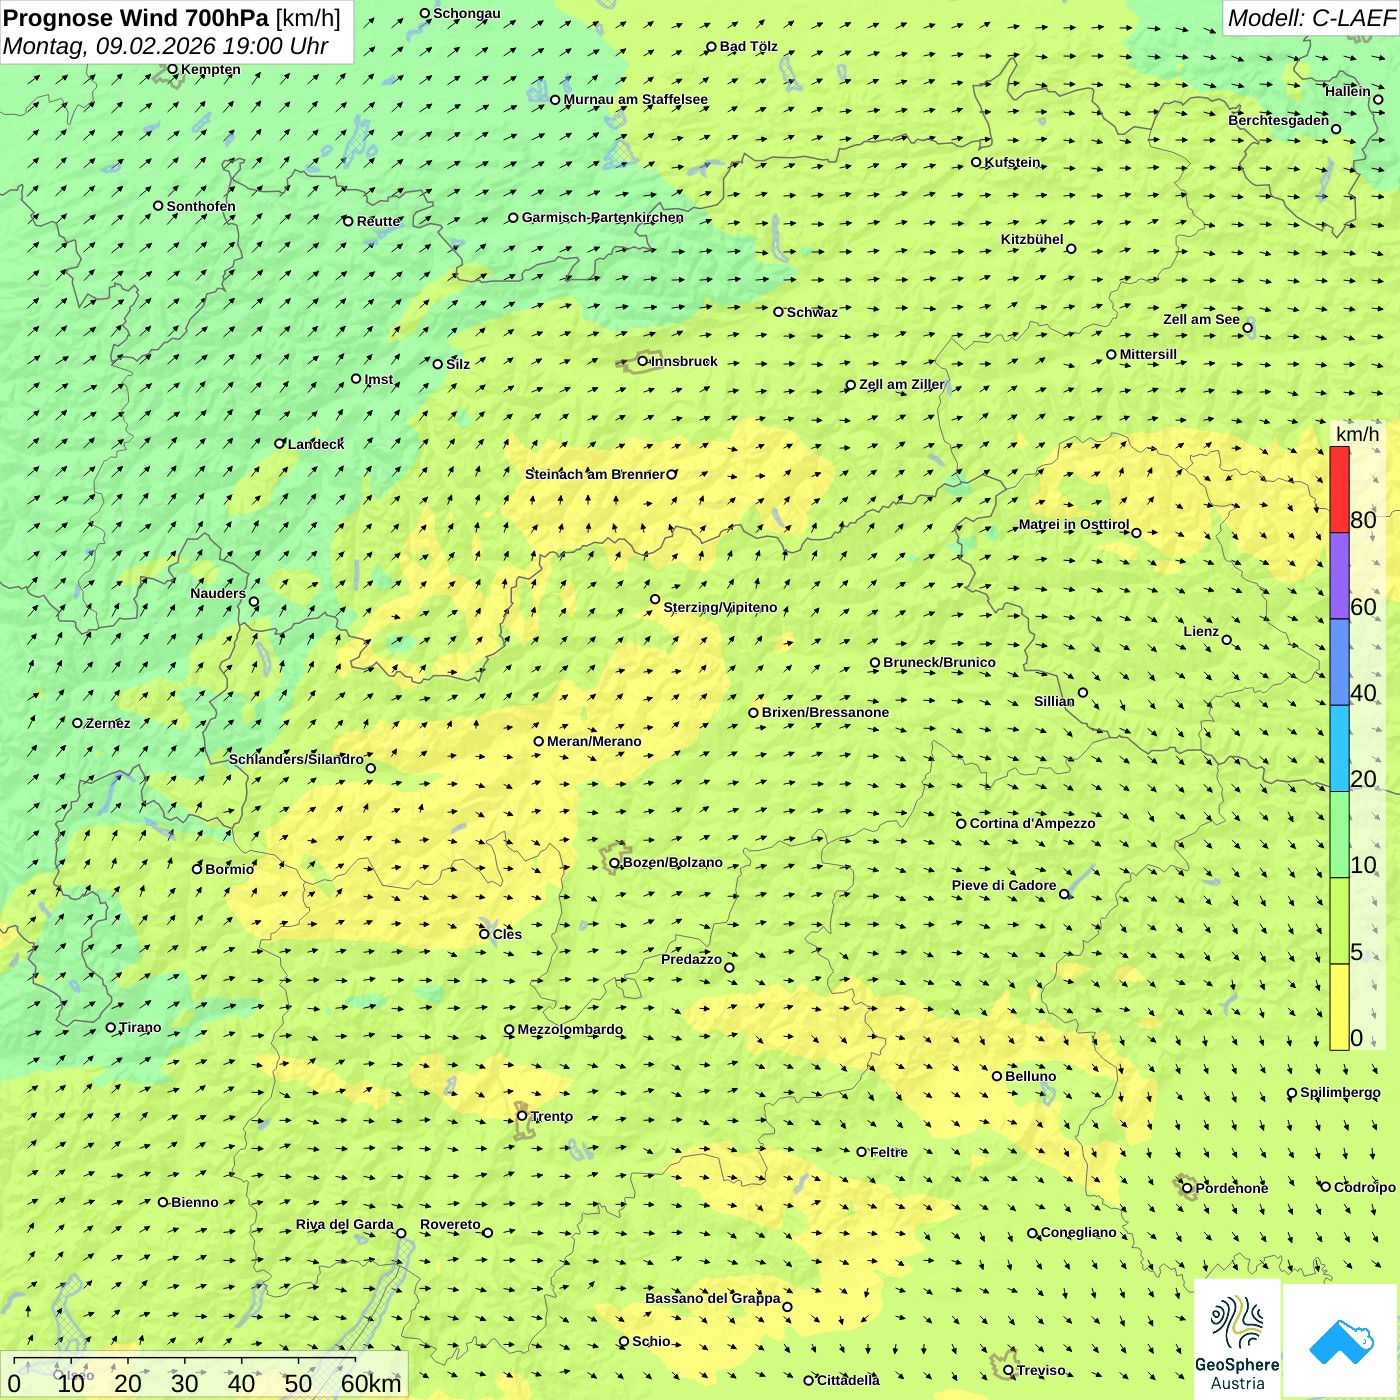Click the Meran/Merano label
Screen dimensions: 1400x1400
coord(594,741)
